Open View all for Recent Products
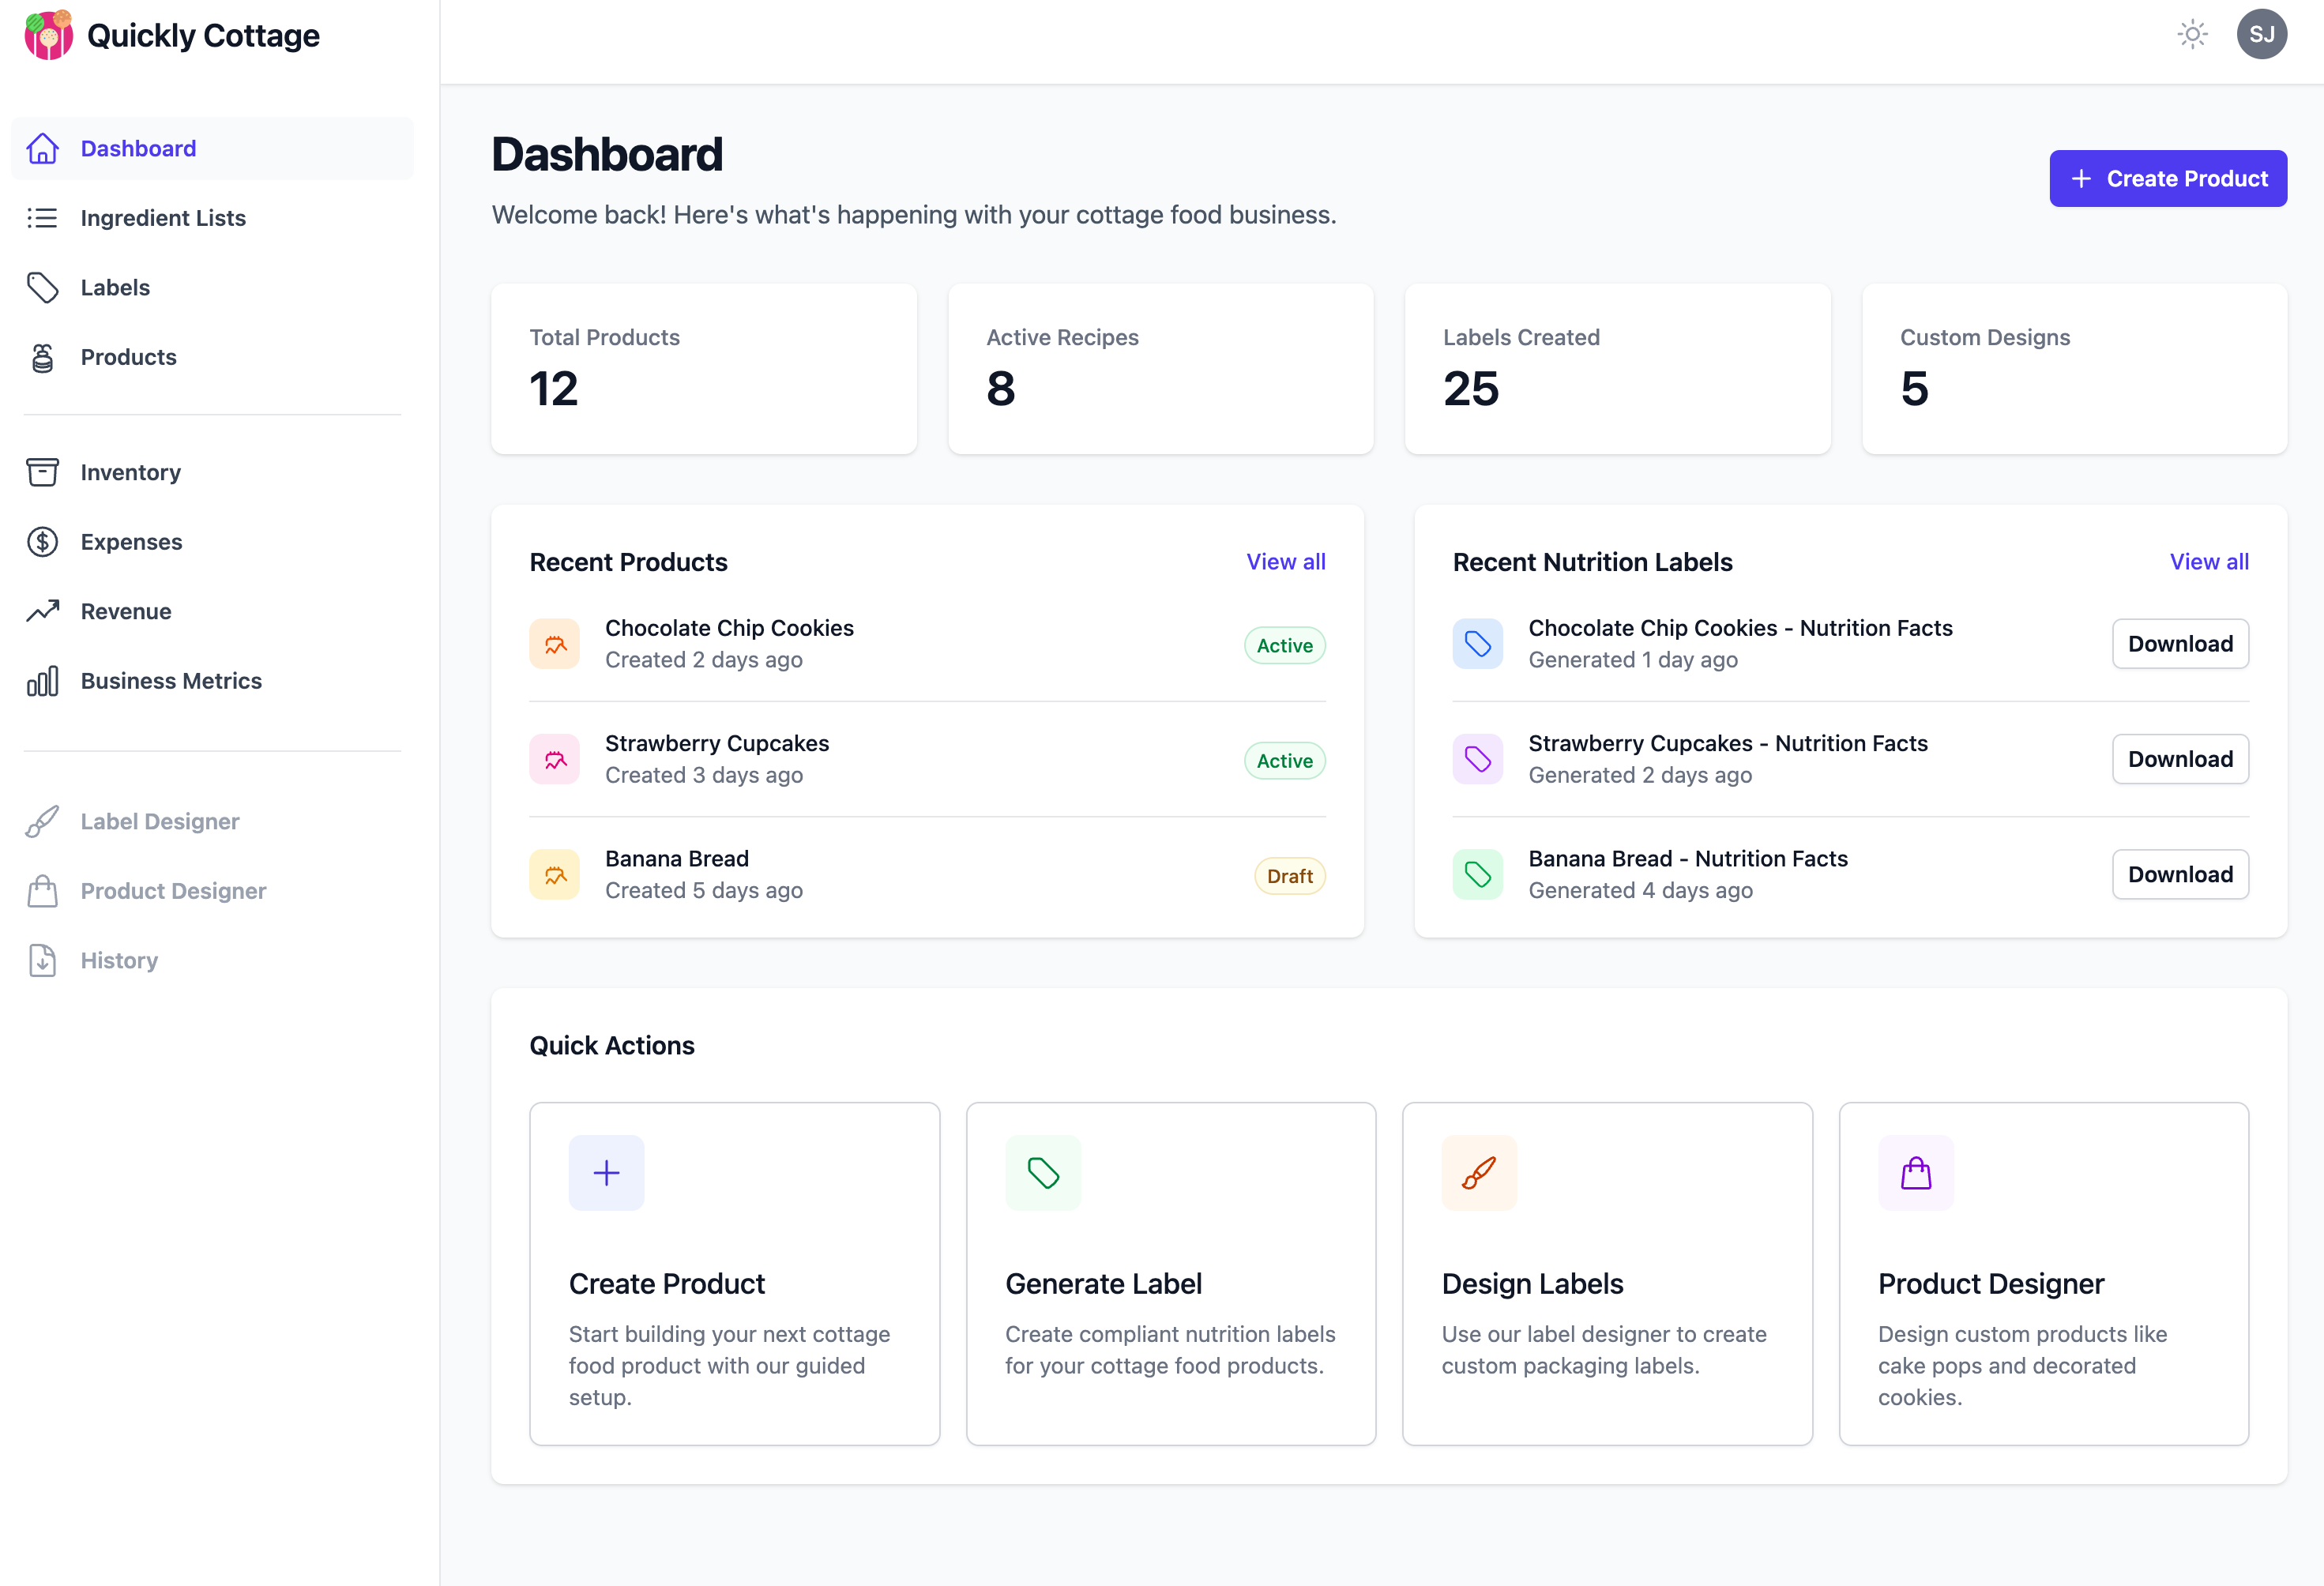The height and width of the screenshot is (1586, 2324). tap(1286, 561)
